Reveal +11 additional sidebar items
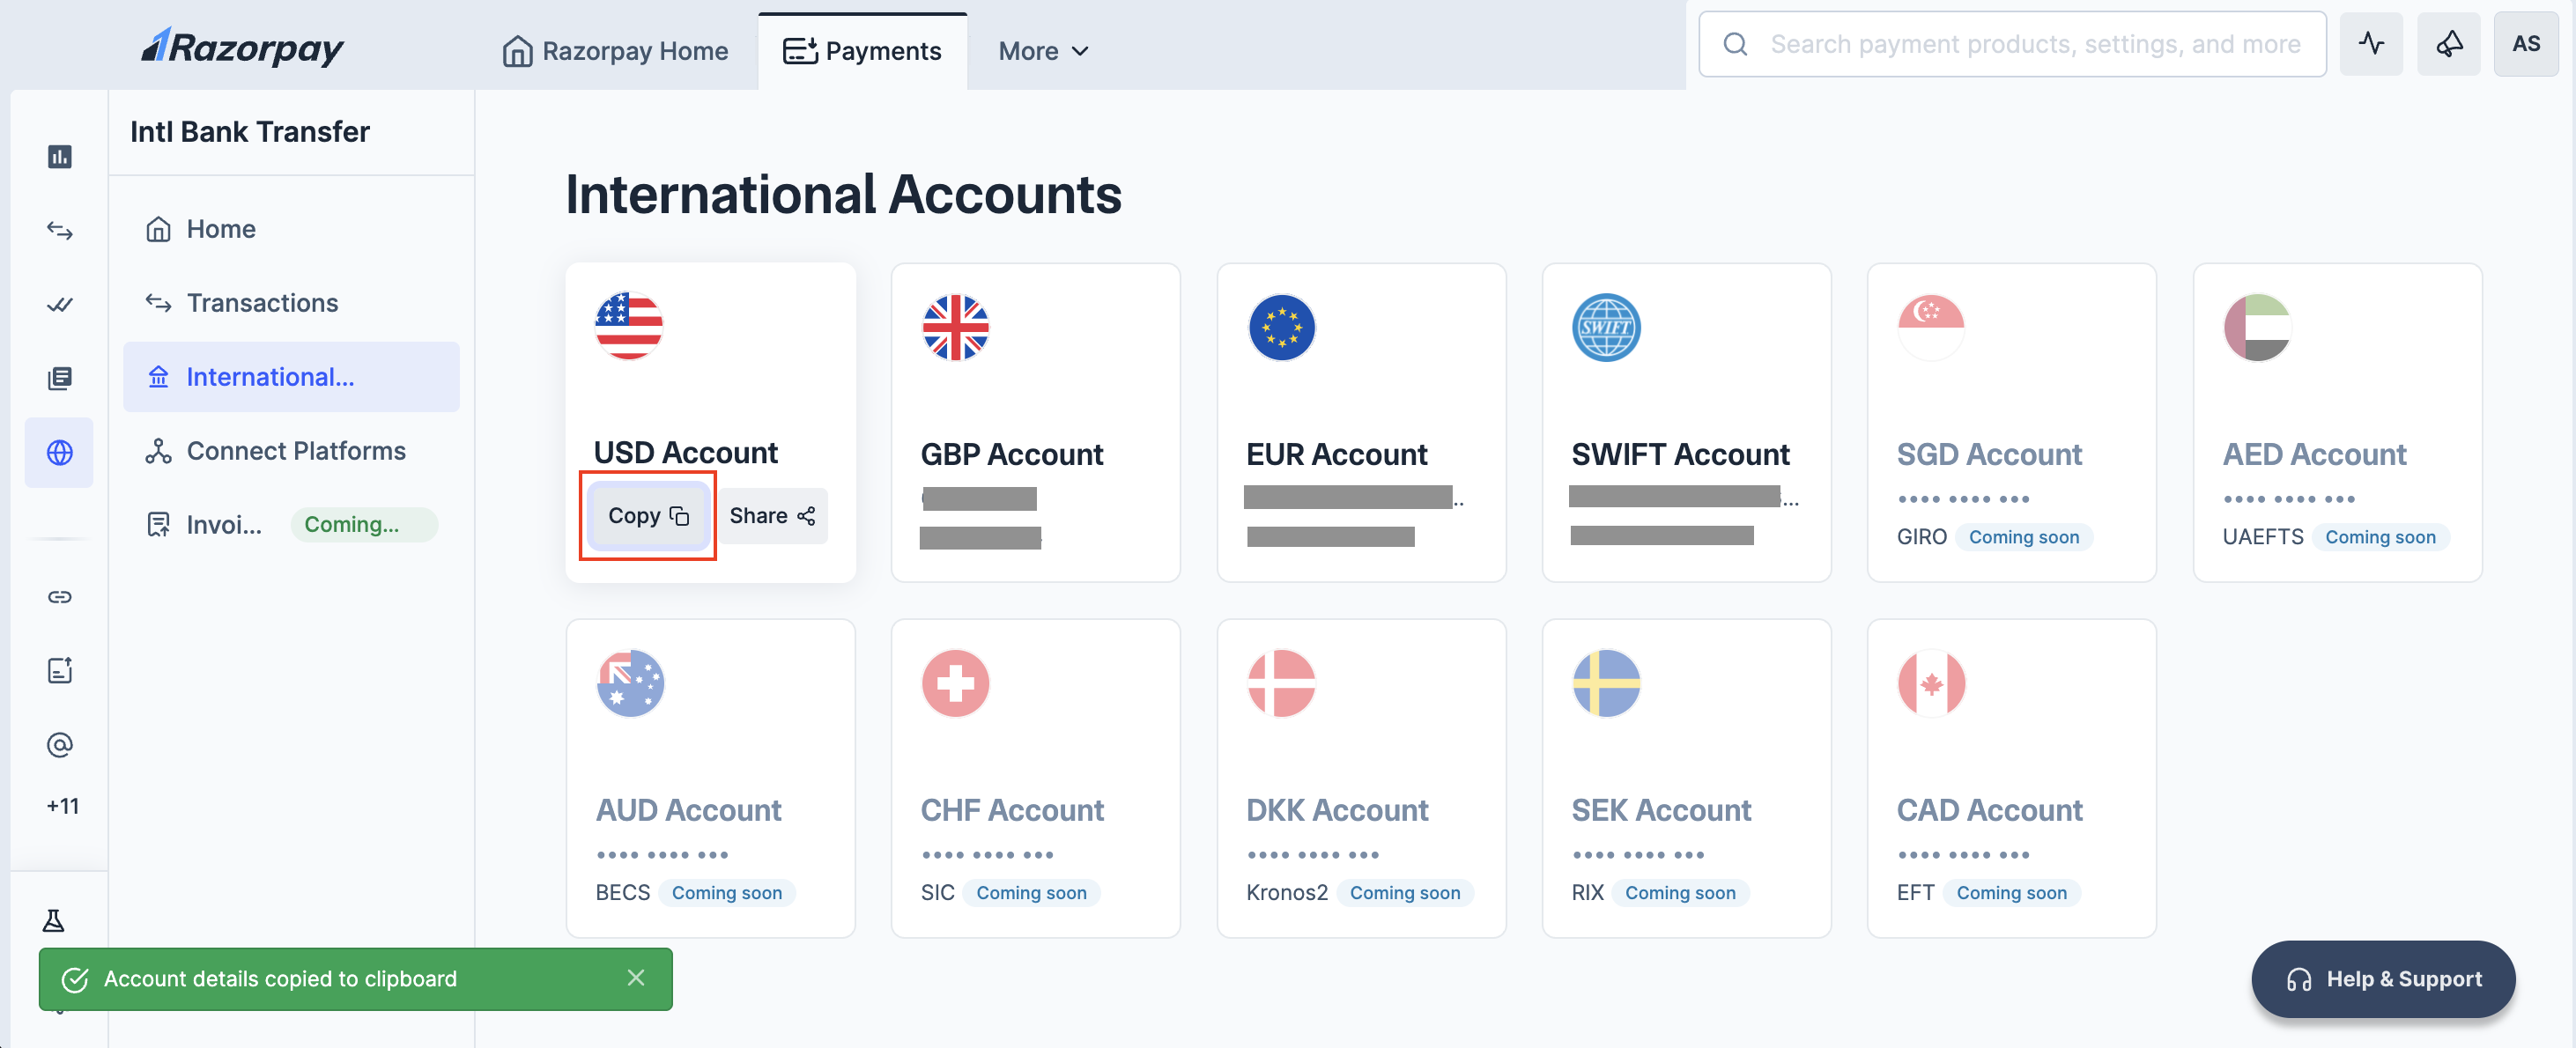This screenshot has width=2576, height=1048. [x=61, y=805]
